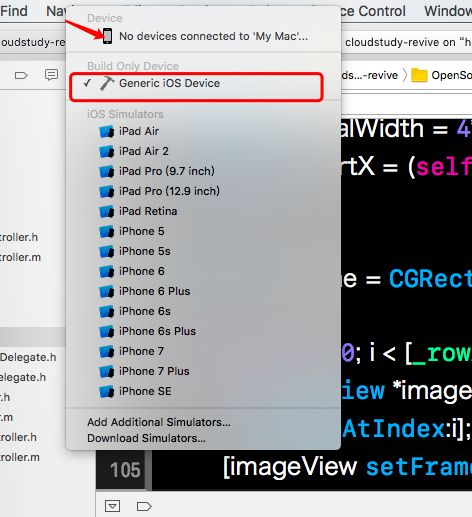Open the bottom troller.m file in navigator

(20, 457)
